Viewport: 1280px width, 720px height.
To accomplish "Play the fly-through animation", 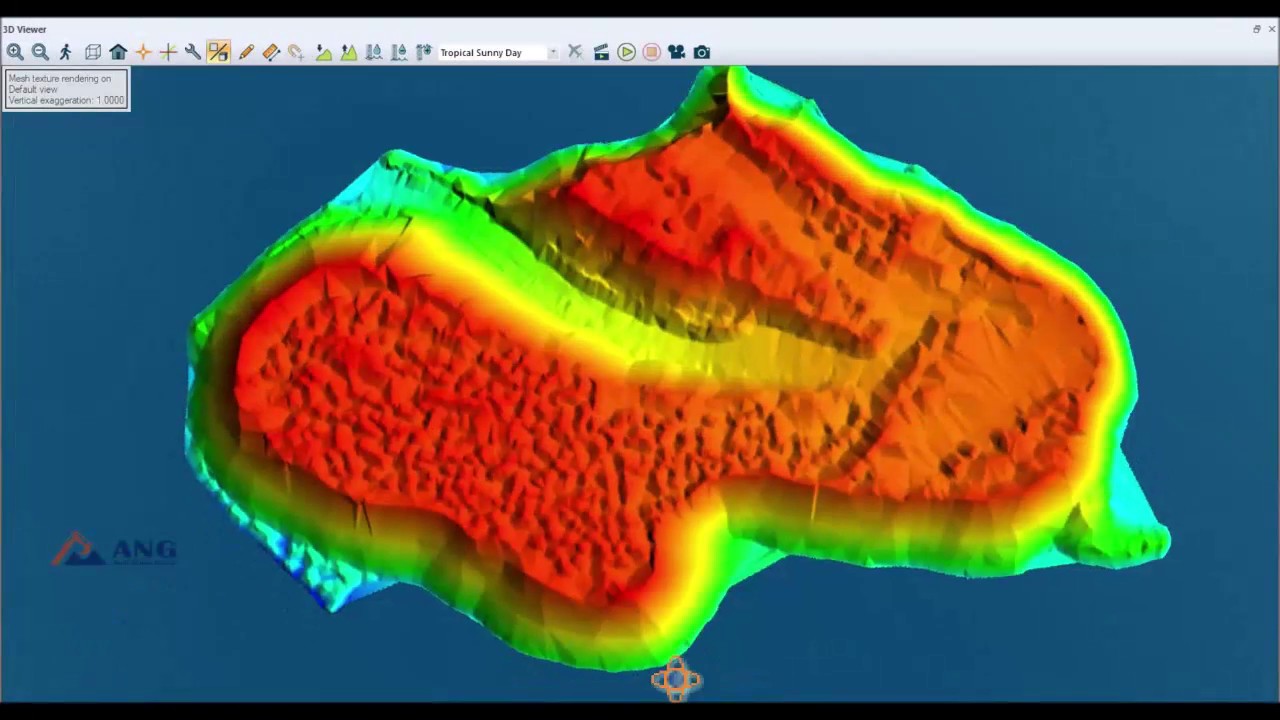I will click(x=626, y=52).
